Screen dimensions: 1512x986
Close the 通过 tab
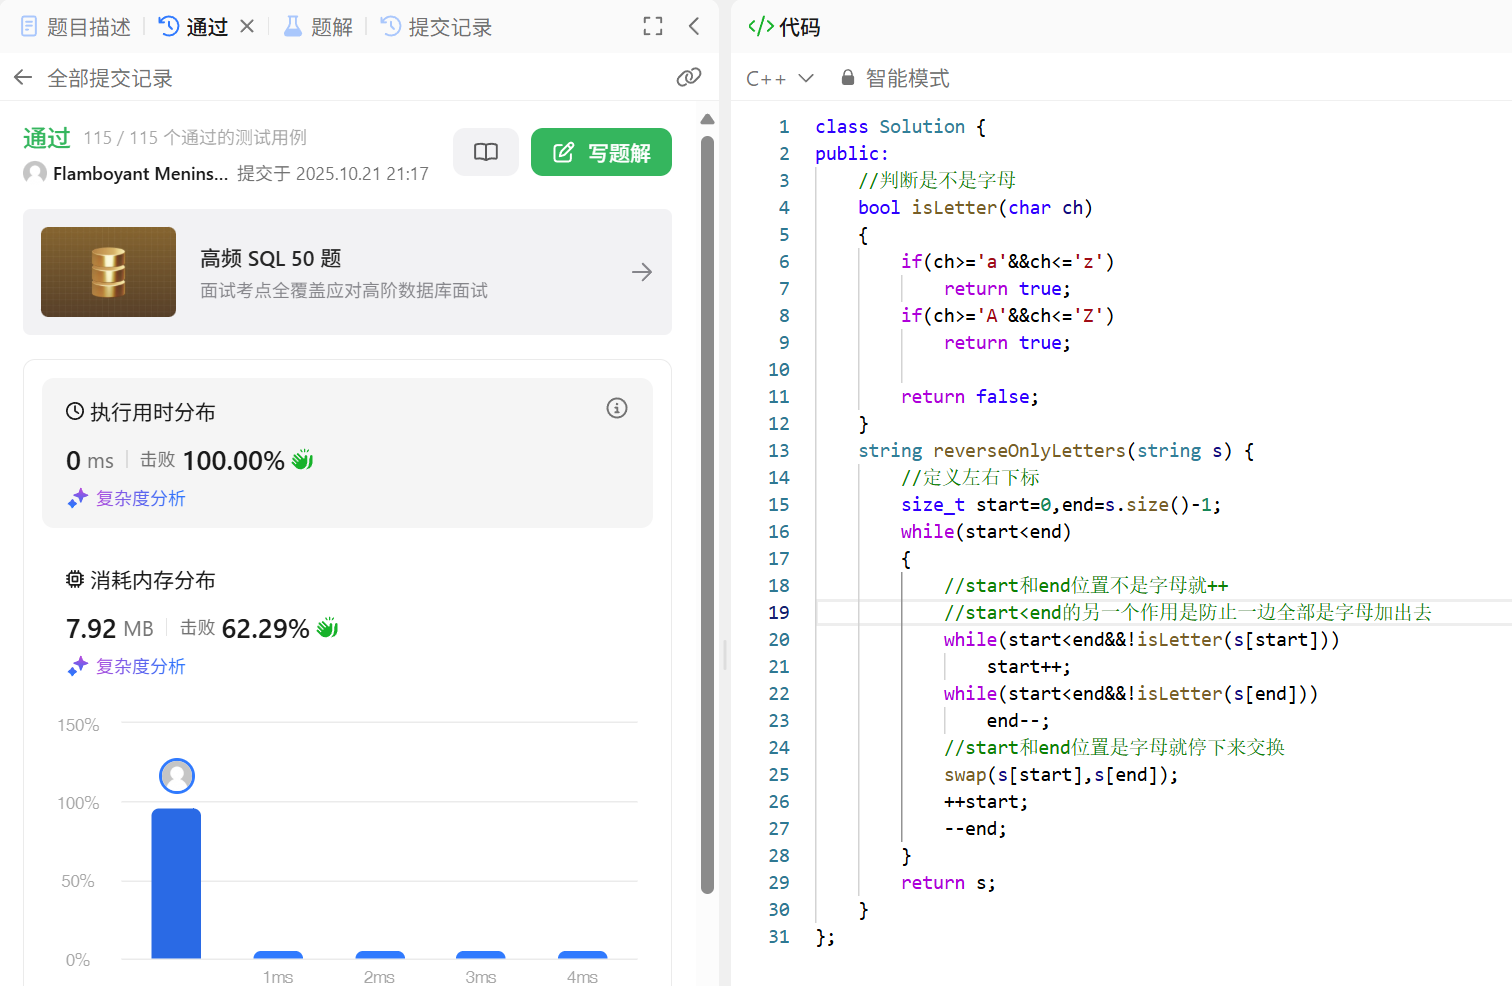[247, 27]
